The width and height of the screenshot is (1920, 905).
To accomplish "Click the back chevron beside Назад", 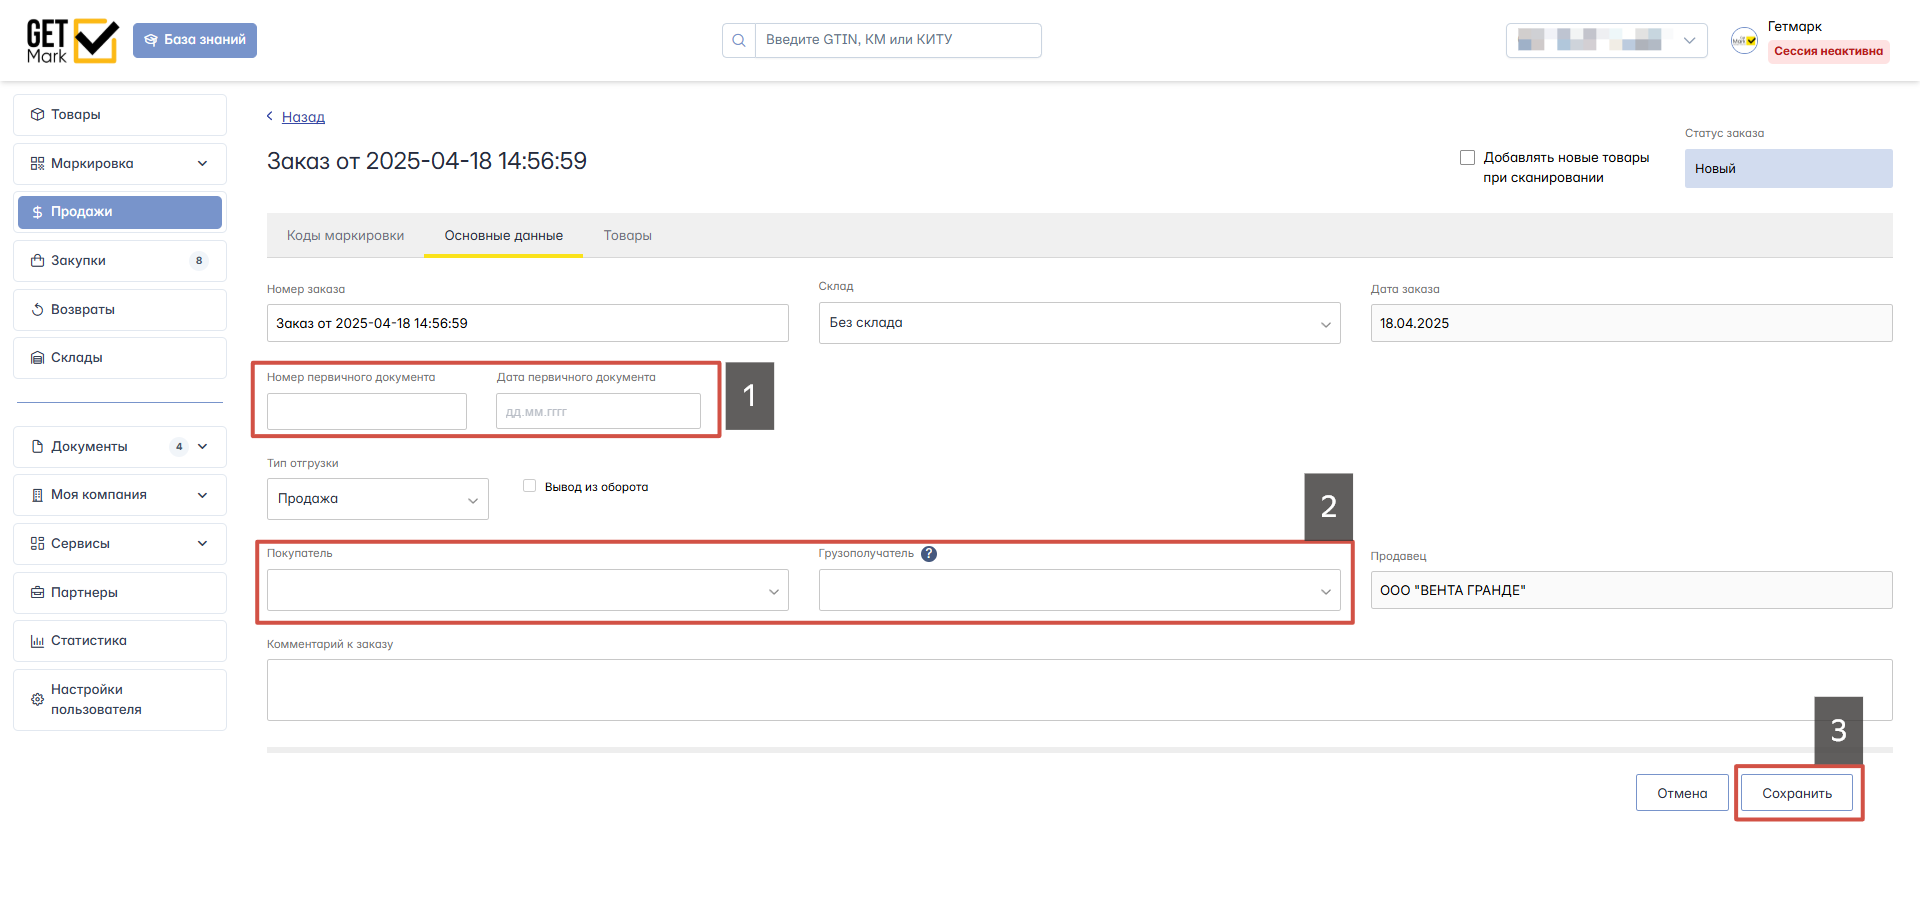I will pyautogui.click(x=270, y=117).
